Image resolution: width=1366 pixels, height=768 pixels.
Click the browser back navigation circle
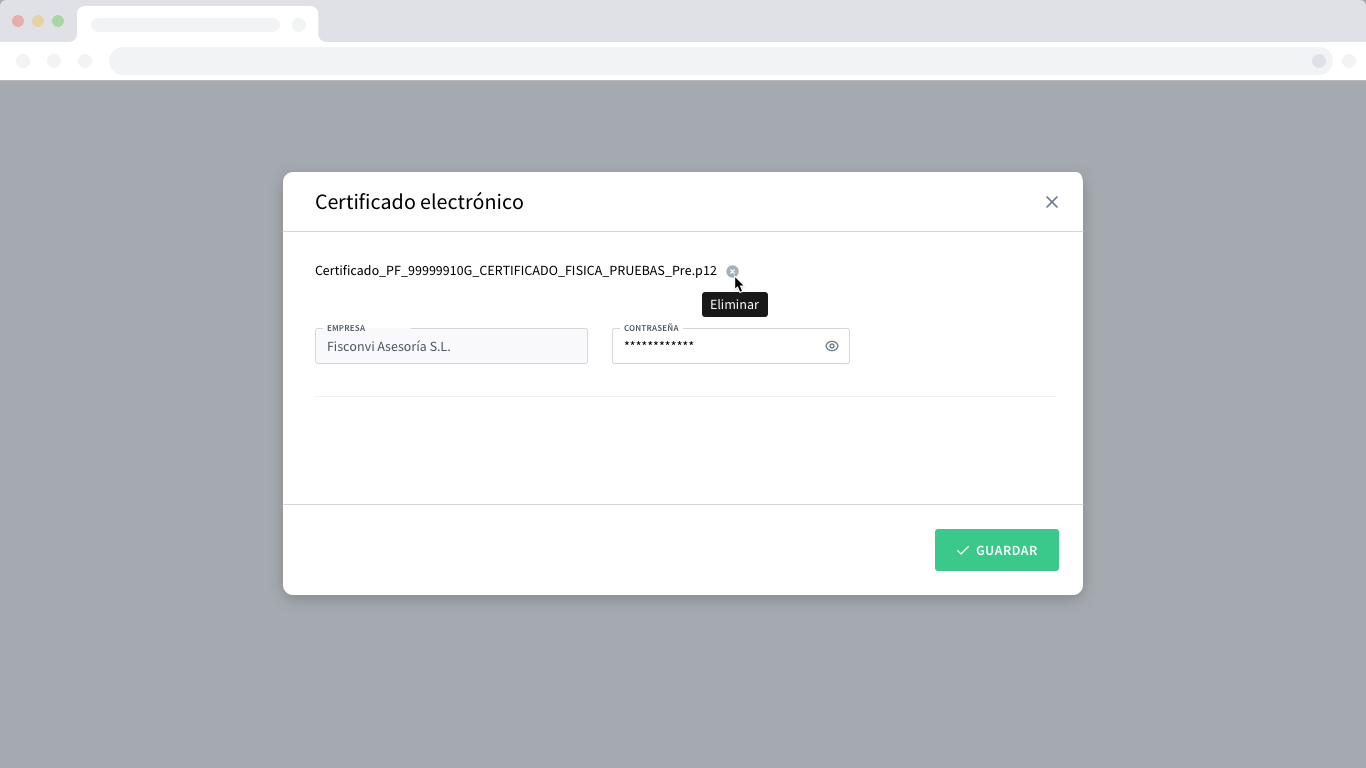tap(23, 61)
